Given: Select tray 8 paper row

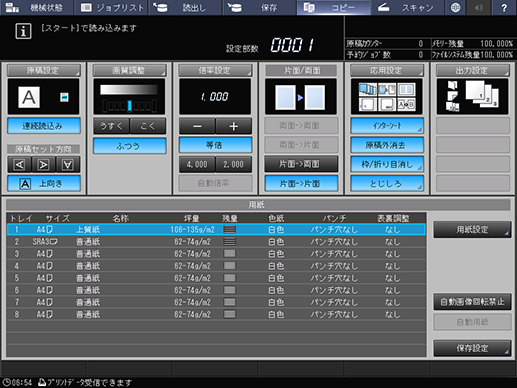Looking at the screenshot, I should coord(216,314).
